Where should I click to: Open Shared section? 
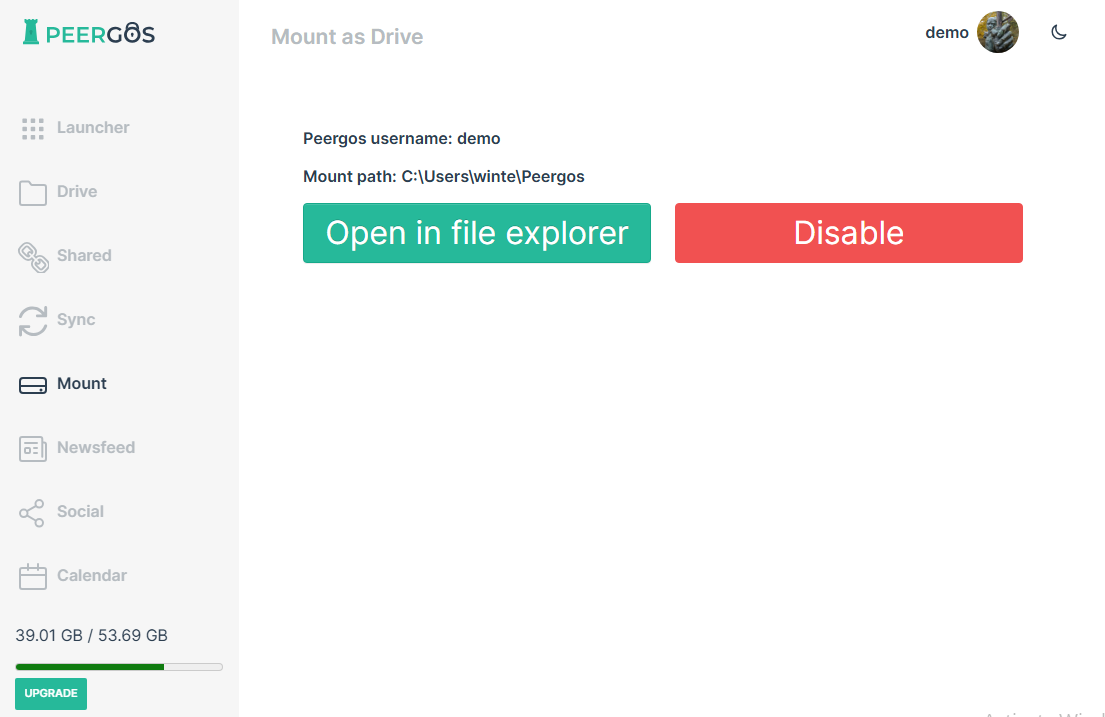pyautogui.click(x=84, y=256)
